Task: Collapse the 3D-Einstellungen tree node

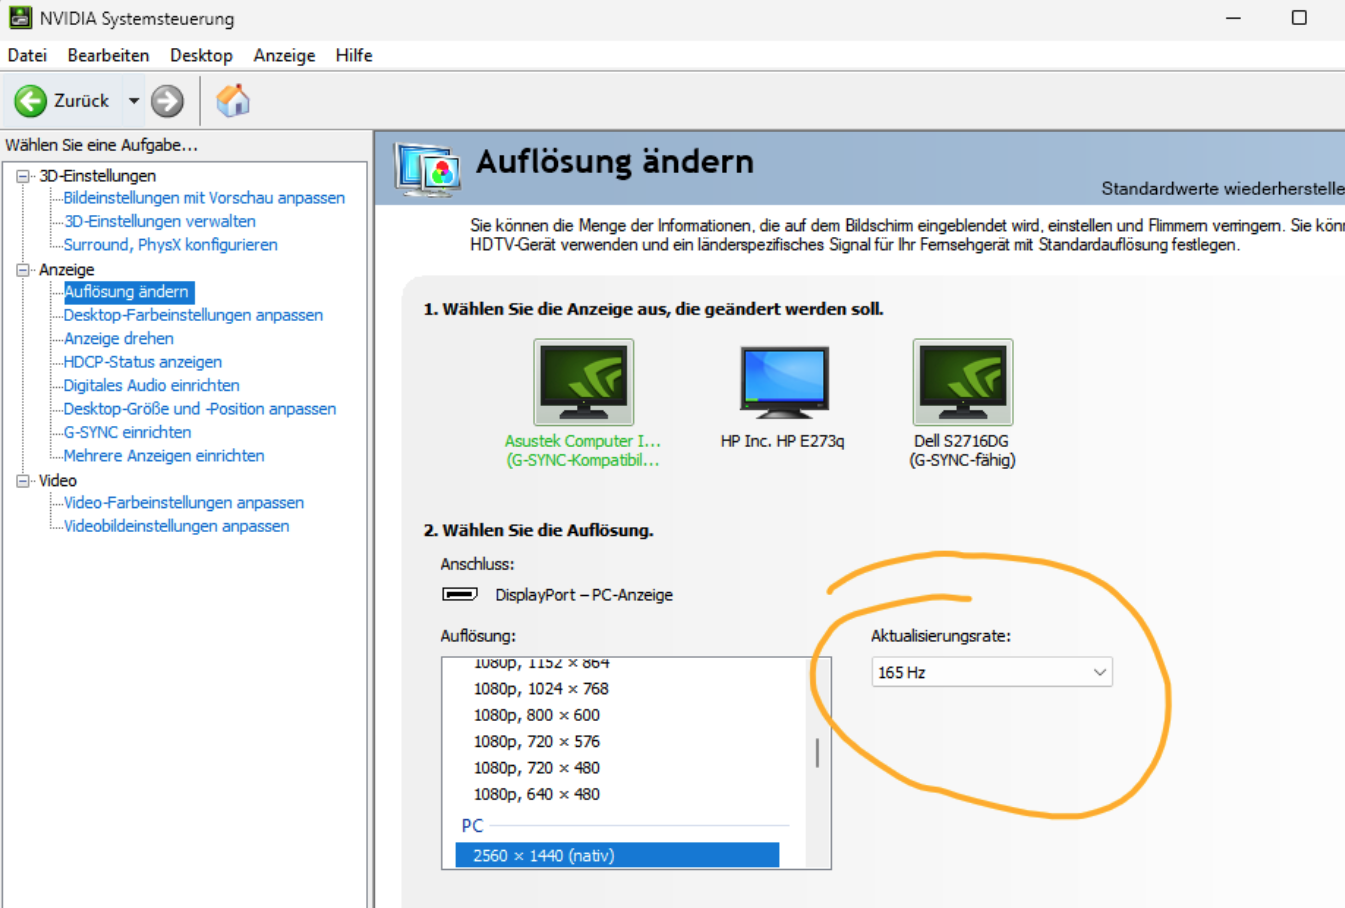Action: coord(23,176)
